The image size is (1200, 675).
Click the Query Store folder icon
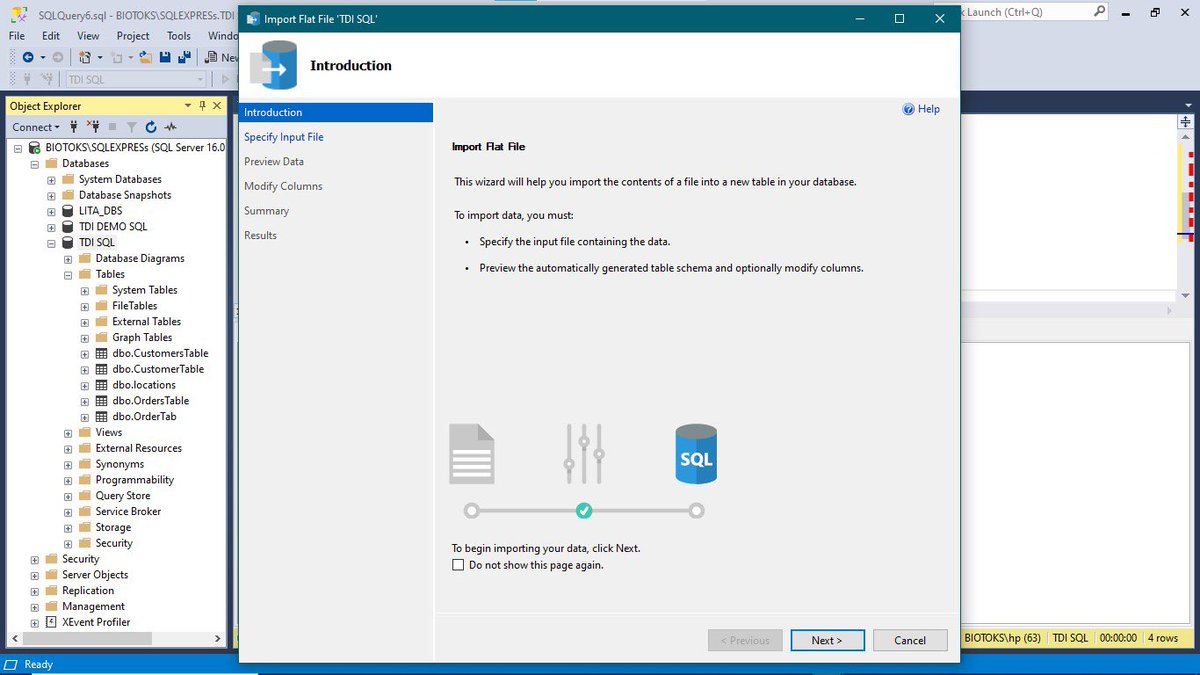[84, 496]
